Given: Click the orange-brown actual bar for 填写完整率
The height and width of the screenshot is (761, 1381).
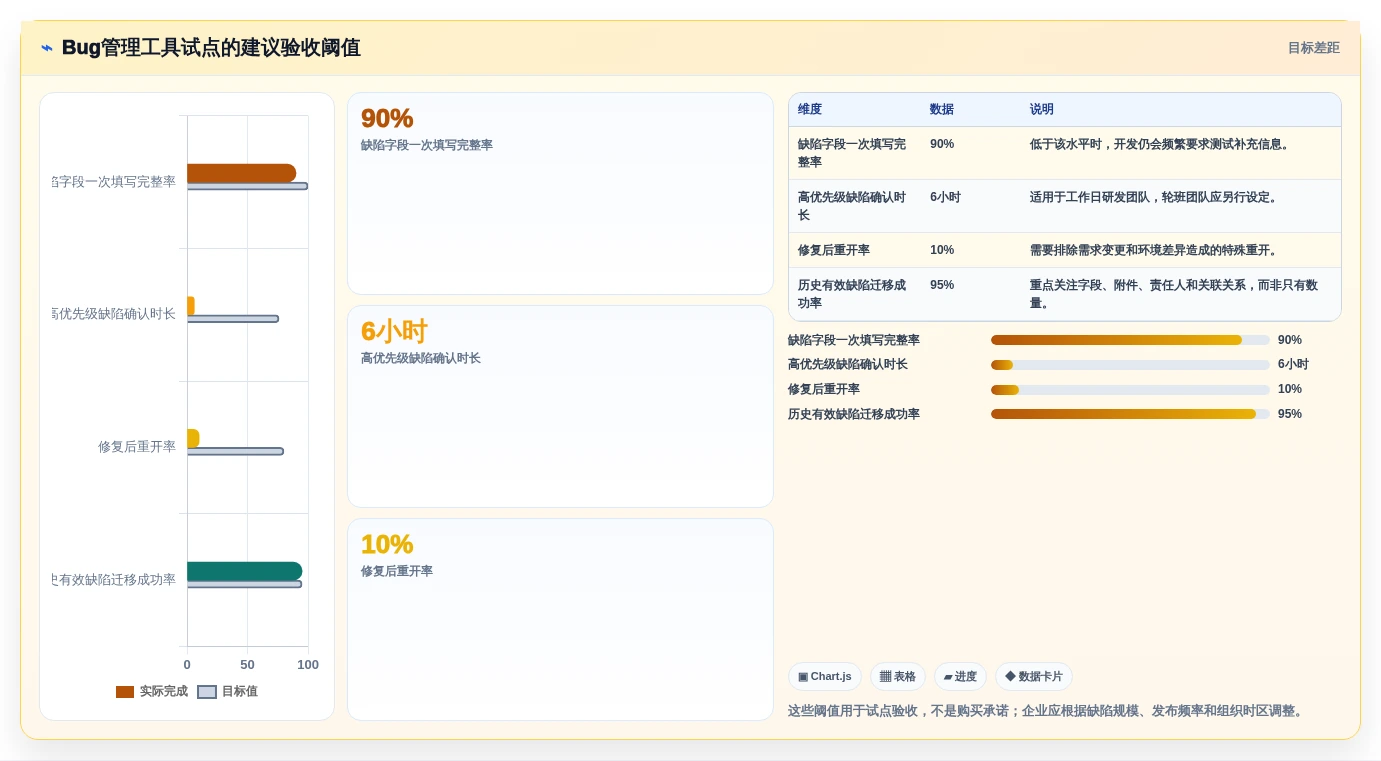Looking at the screenshot, I should [x=241, y=173].
